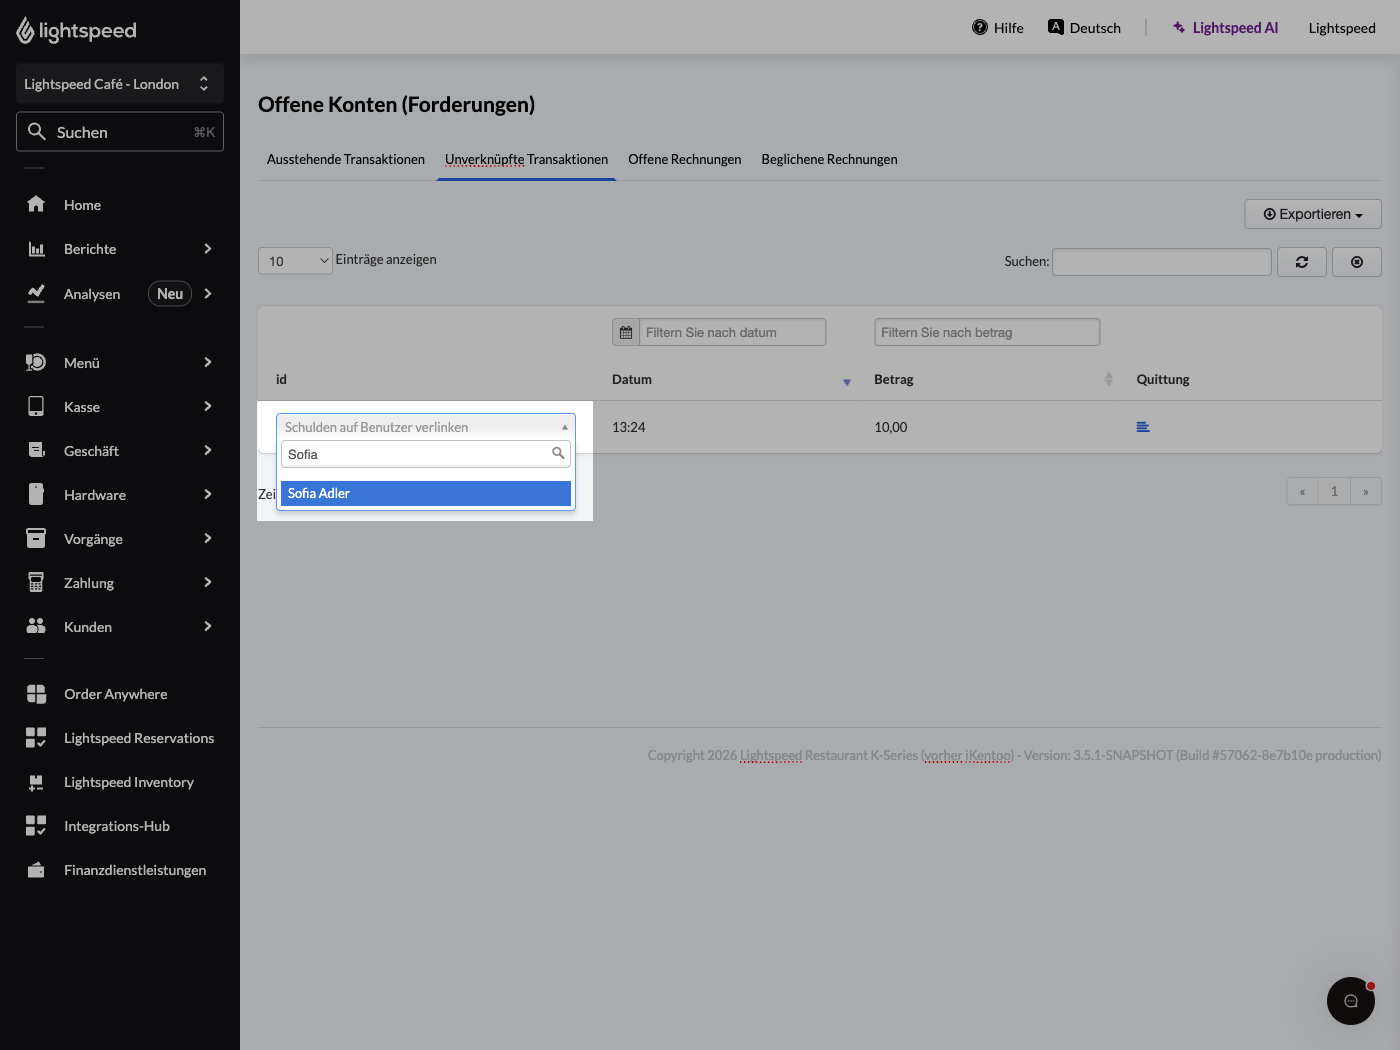
Task: Click the Geschäft icon in sidebar
Action: (36, 450)
